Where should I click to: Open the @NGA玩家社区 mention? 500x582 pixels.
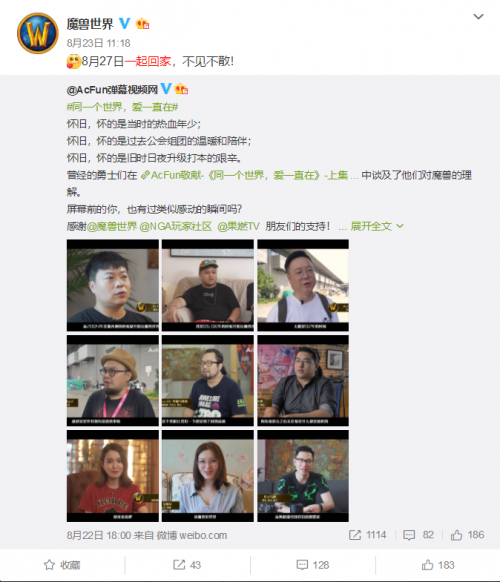point(176,226)
